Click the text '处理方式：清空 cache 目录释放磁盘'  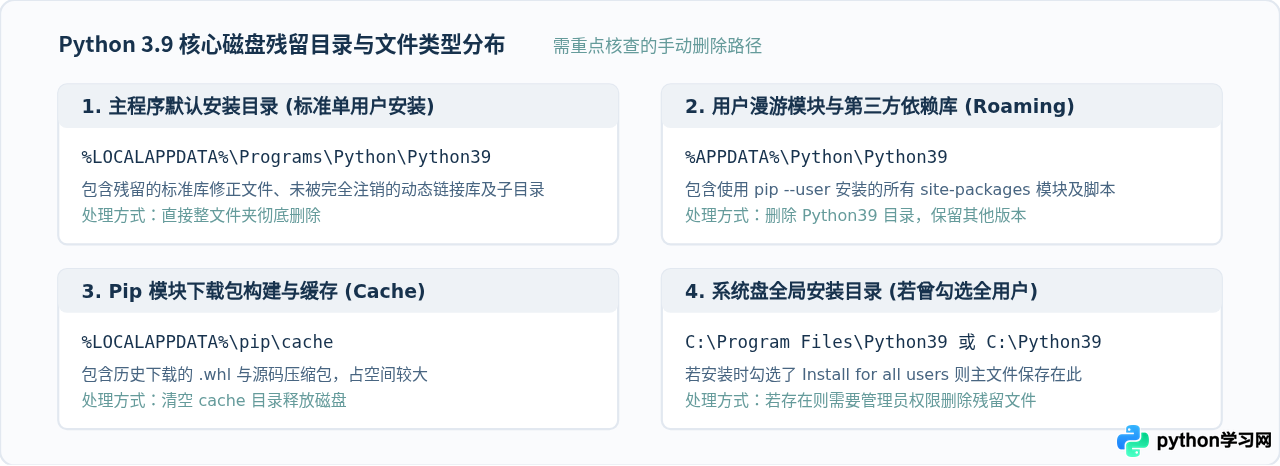(214, 400)
